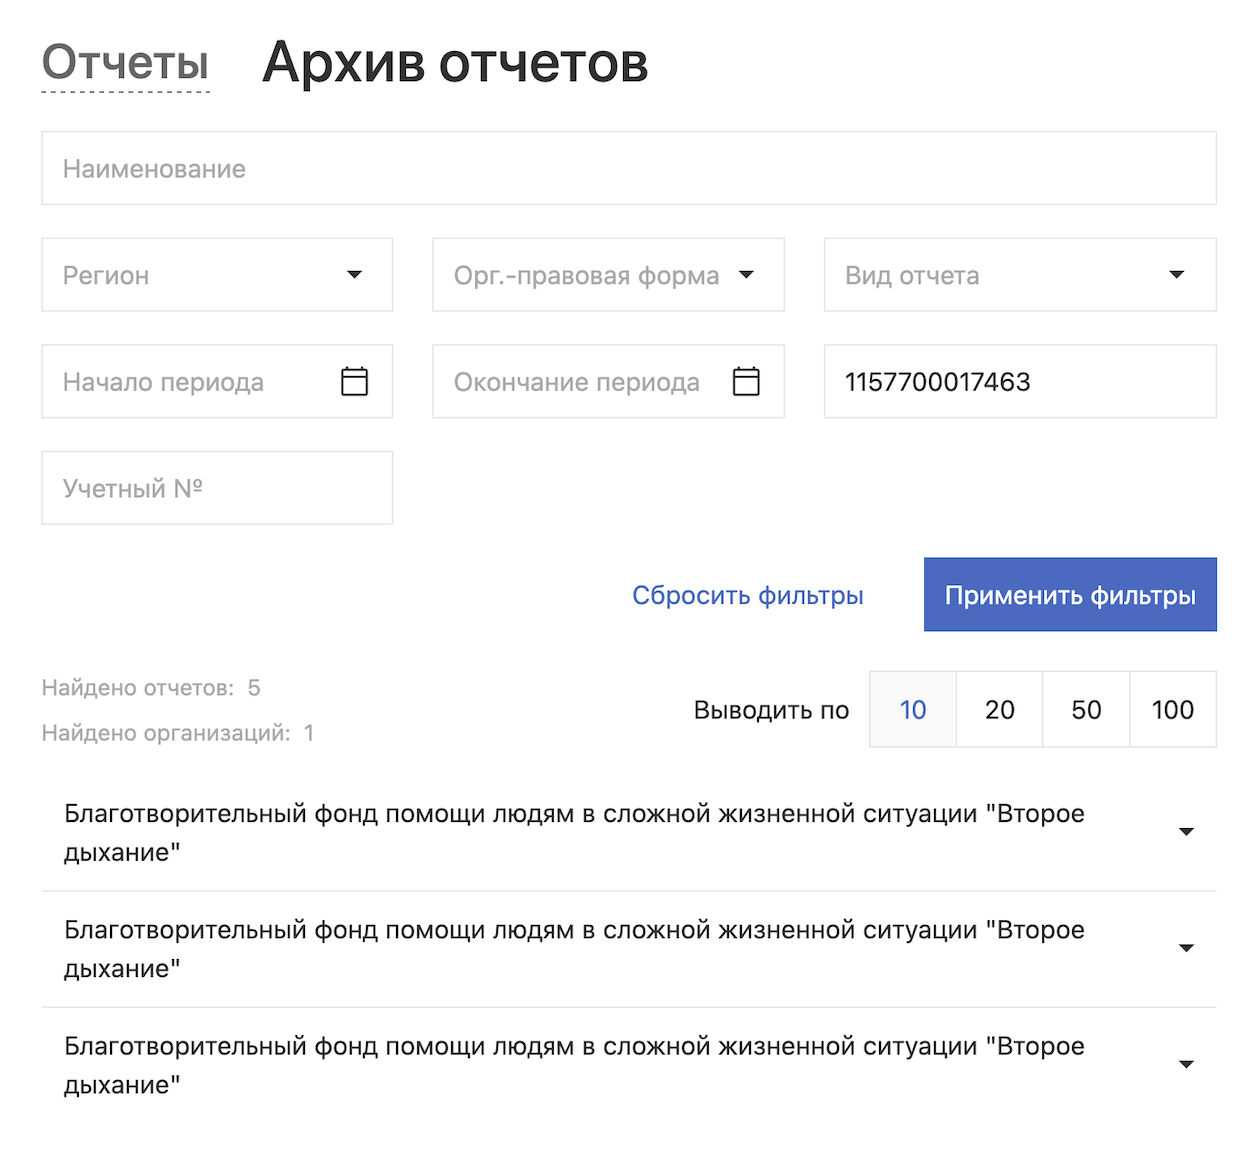
Task: Open the Орг.-правовая форма dropdown
Action: pyautogui.click(x=608, y=275)
